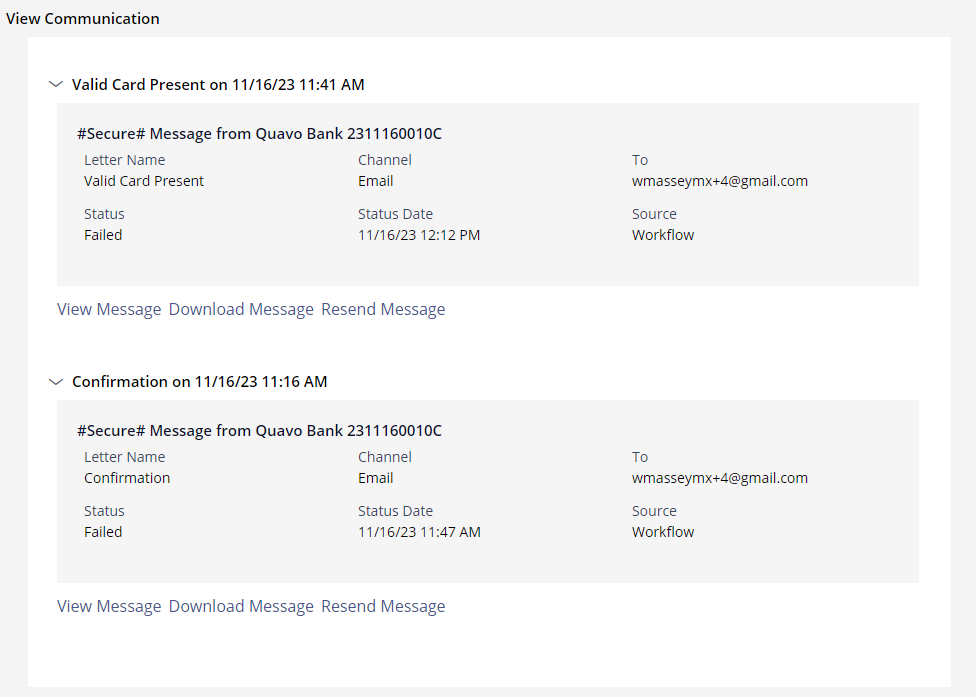
Task: Click Download Message for Confirmation letter
Action: (241, 606)
